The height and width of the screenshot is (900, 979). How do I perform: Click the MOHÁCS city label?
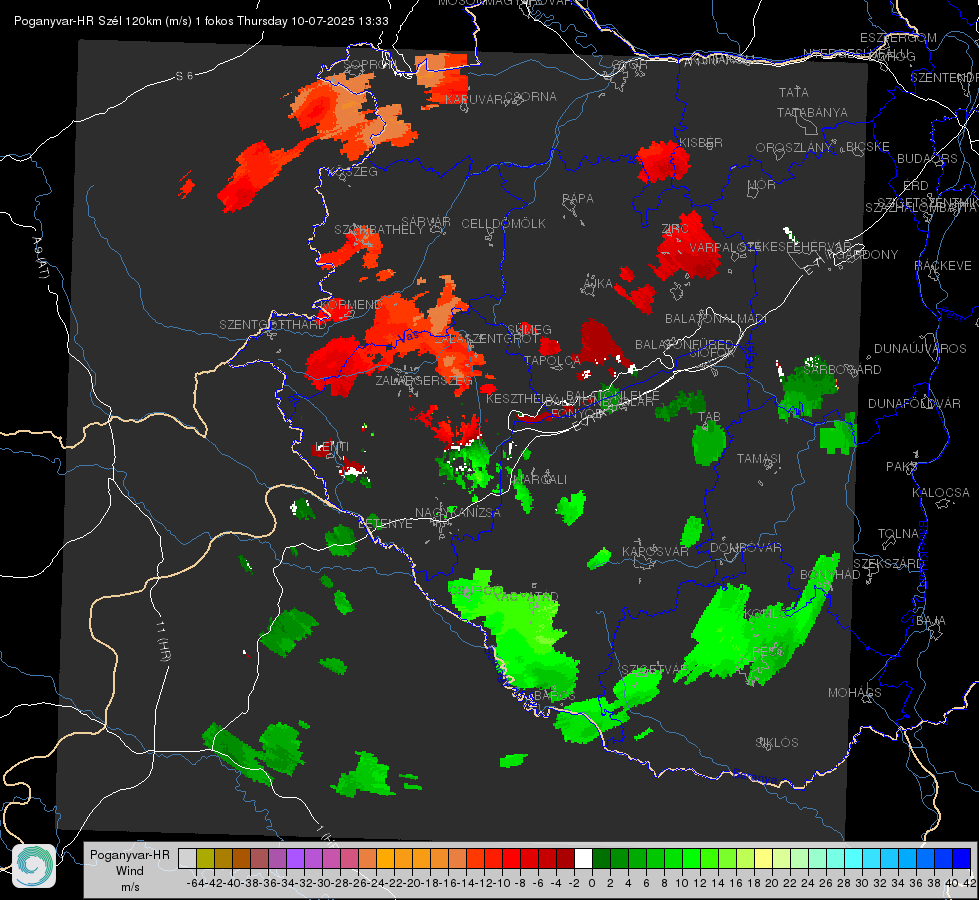[855, 693]
